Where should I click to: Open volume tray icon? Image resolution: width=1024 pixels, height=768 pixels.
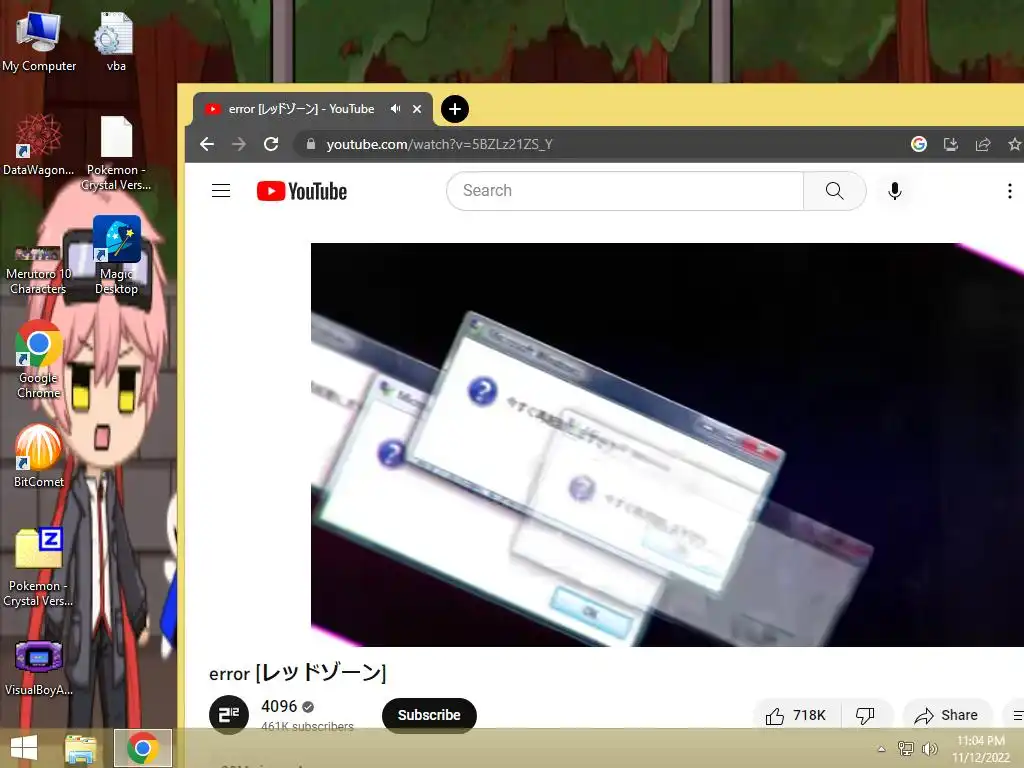tap(929, 748)
